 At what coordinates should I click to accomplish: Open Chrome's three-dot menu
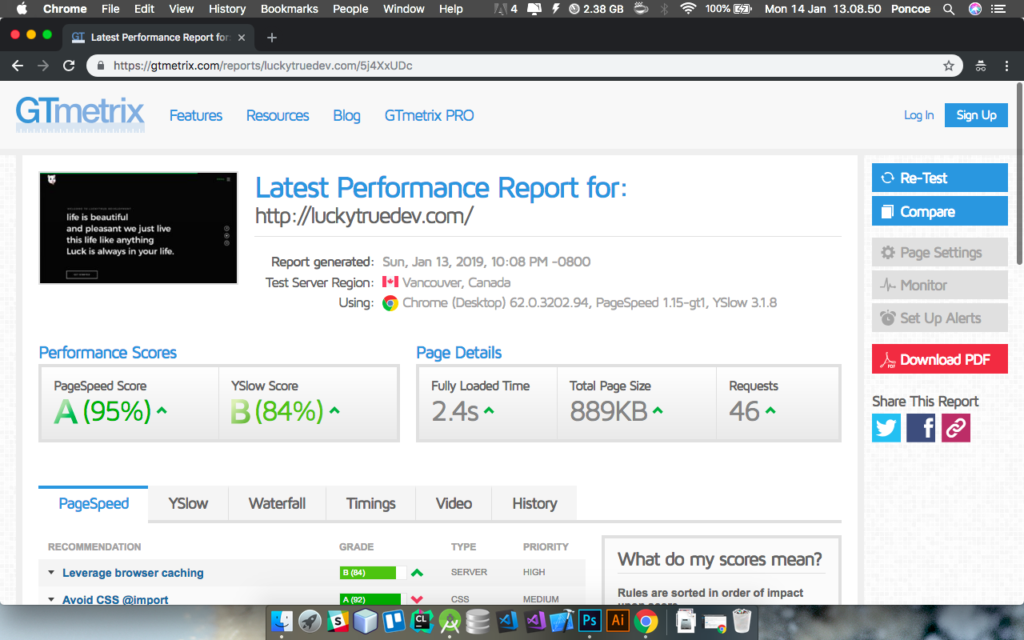(x=1006, y=65)
